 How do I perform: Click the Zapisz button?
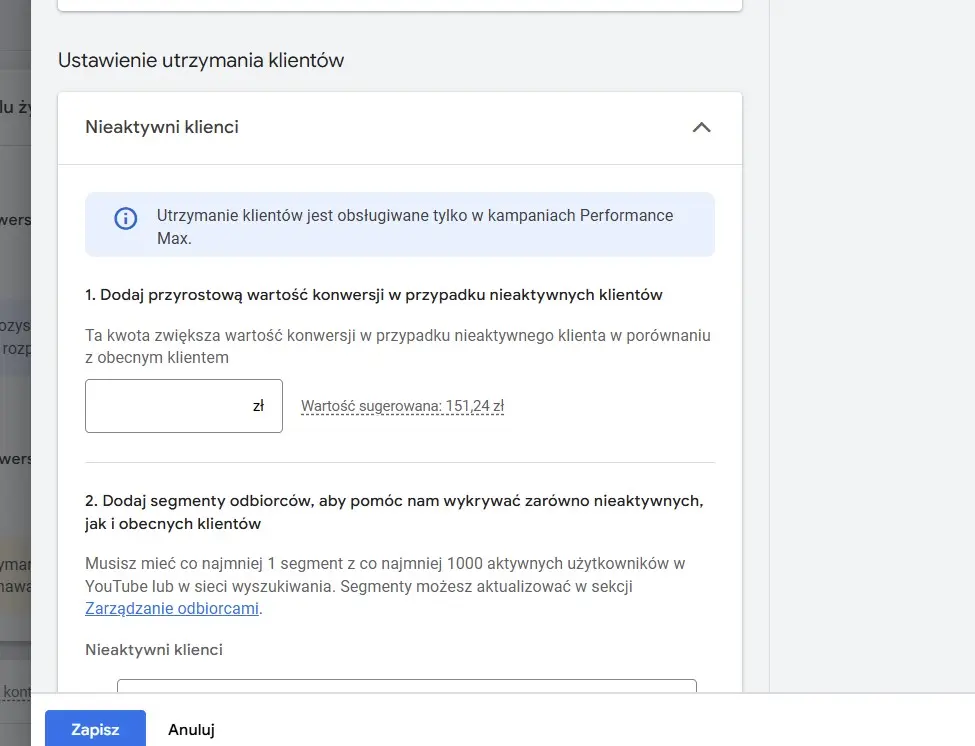95,729
